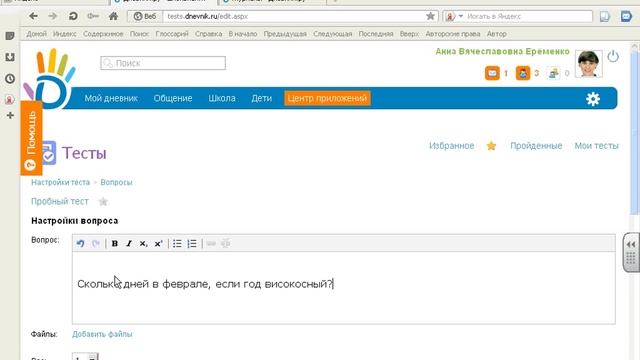Reload the page with the refresh icon
The image size is (640, 360).
coord(73,16)
